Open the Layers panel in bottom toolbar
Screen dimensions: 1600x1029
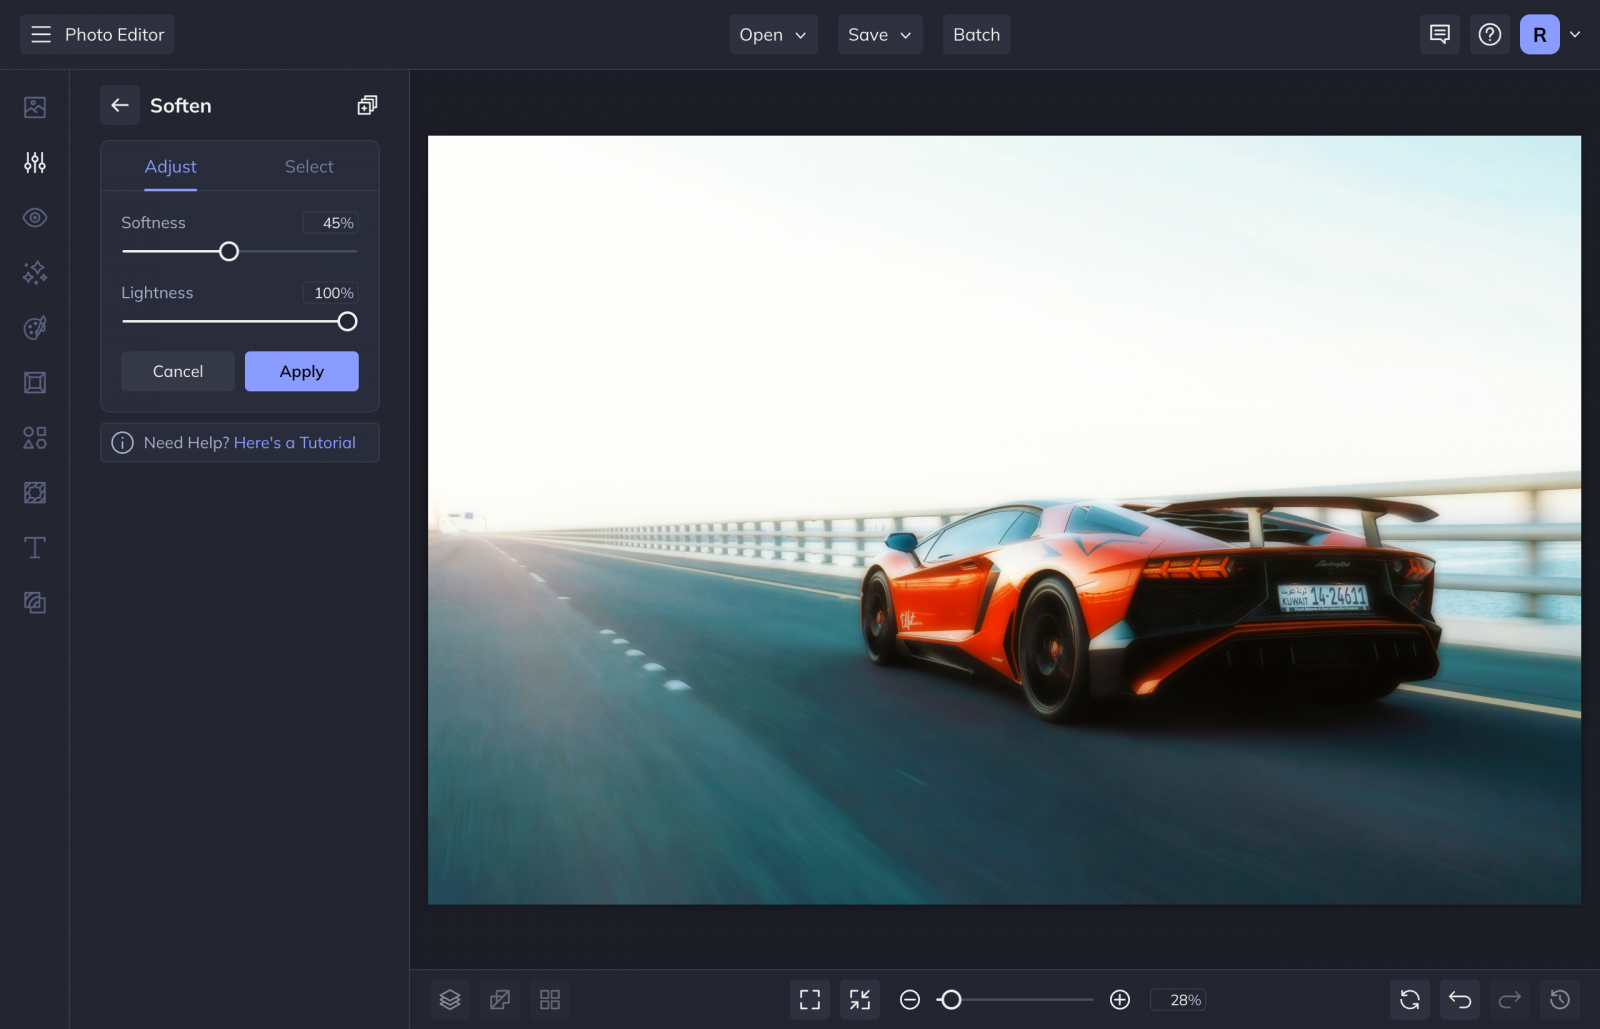[449, 999]
